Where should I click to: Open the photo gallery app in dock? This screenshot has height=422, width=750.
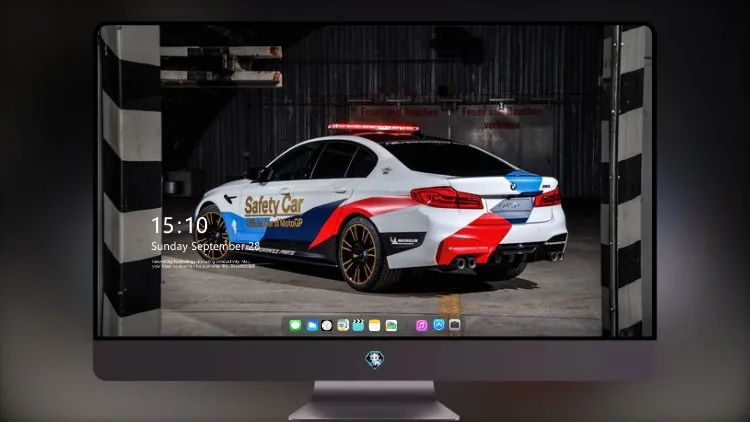pos(391,325)
